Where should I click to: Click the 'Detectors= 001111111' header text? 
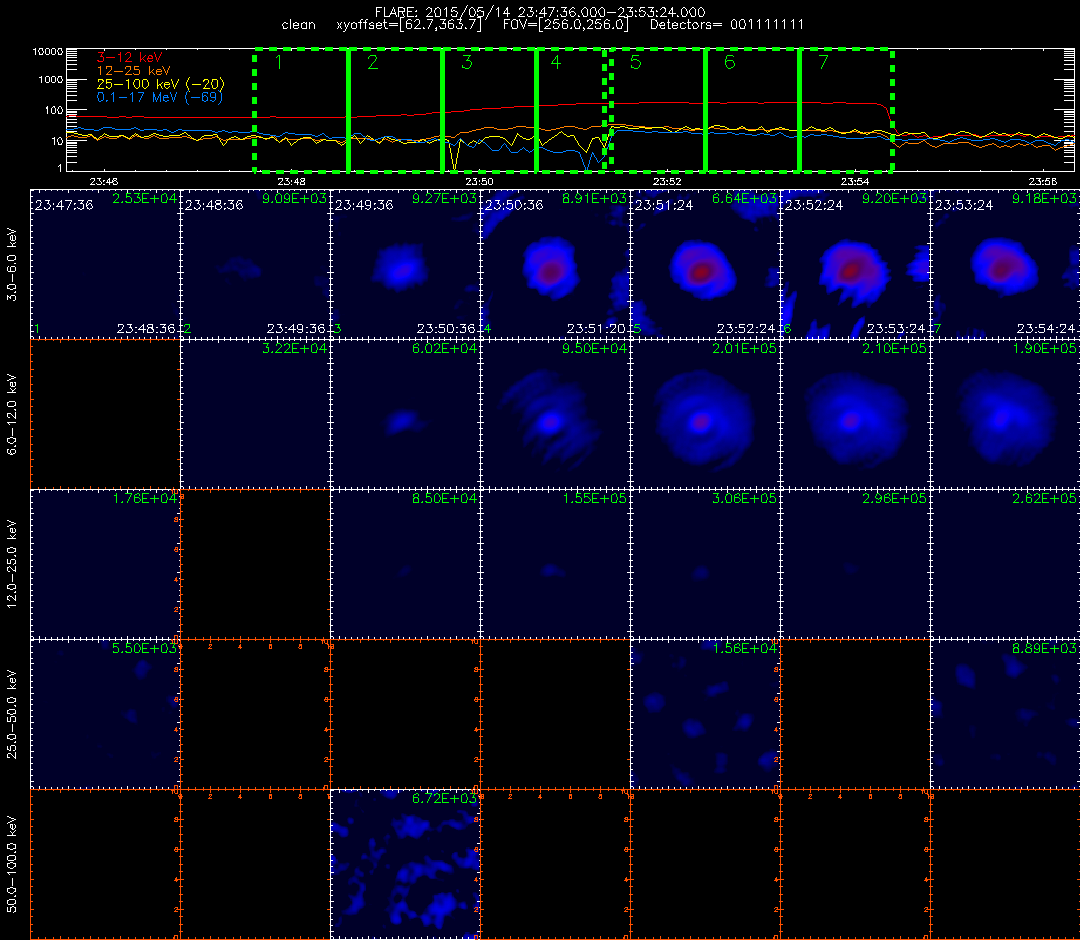pyautogui.click(x=727, y=25)
